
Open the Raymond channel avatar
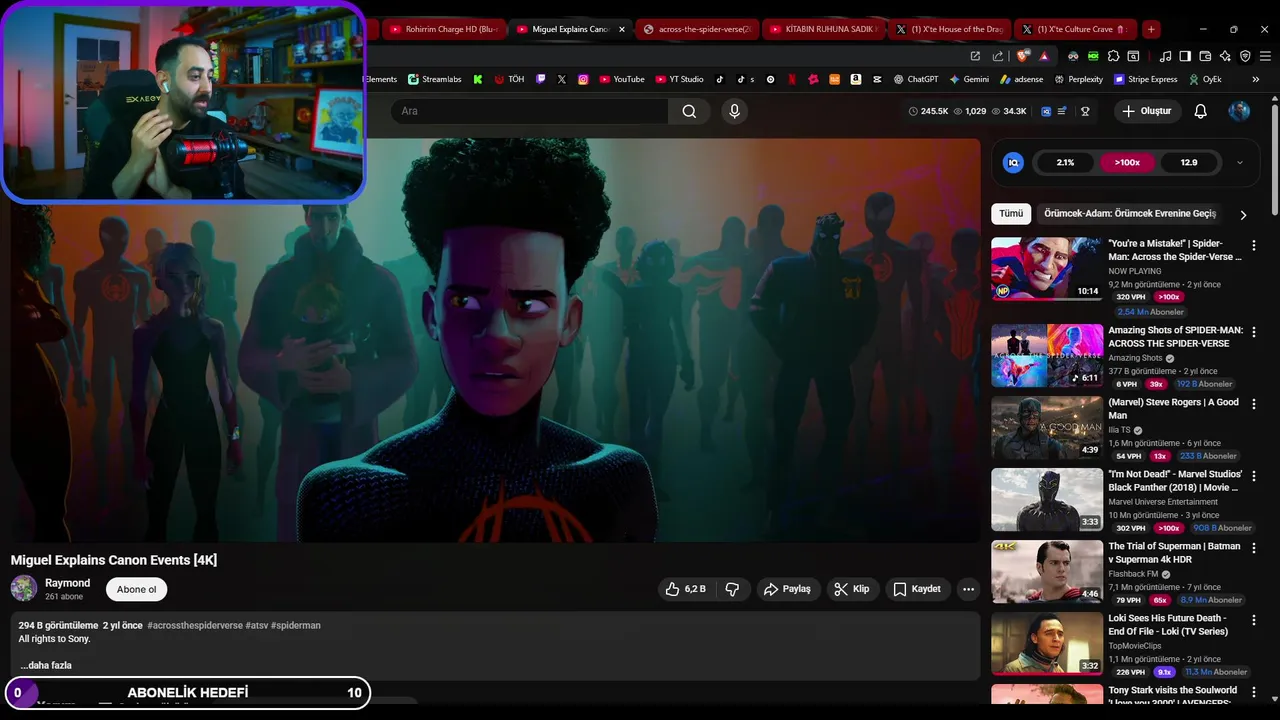pyautogui.click(x=24, y=589)
